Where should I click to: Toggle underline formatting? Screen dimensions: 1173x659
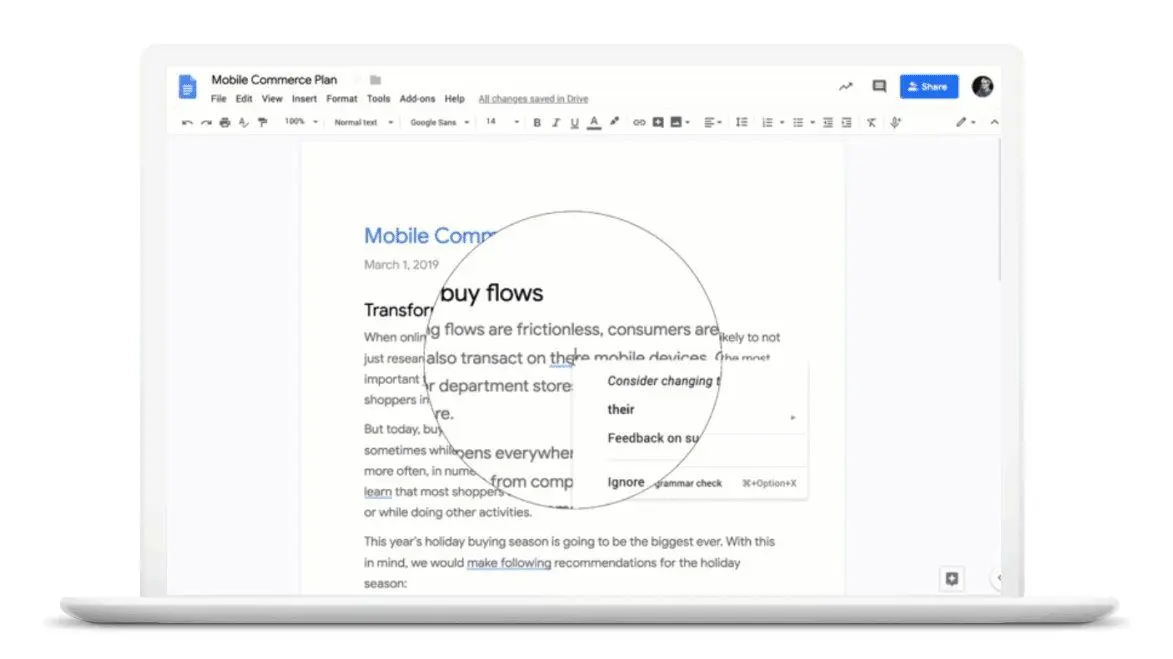573,122
